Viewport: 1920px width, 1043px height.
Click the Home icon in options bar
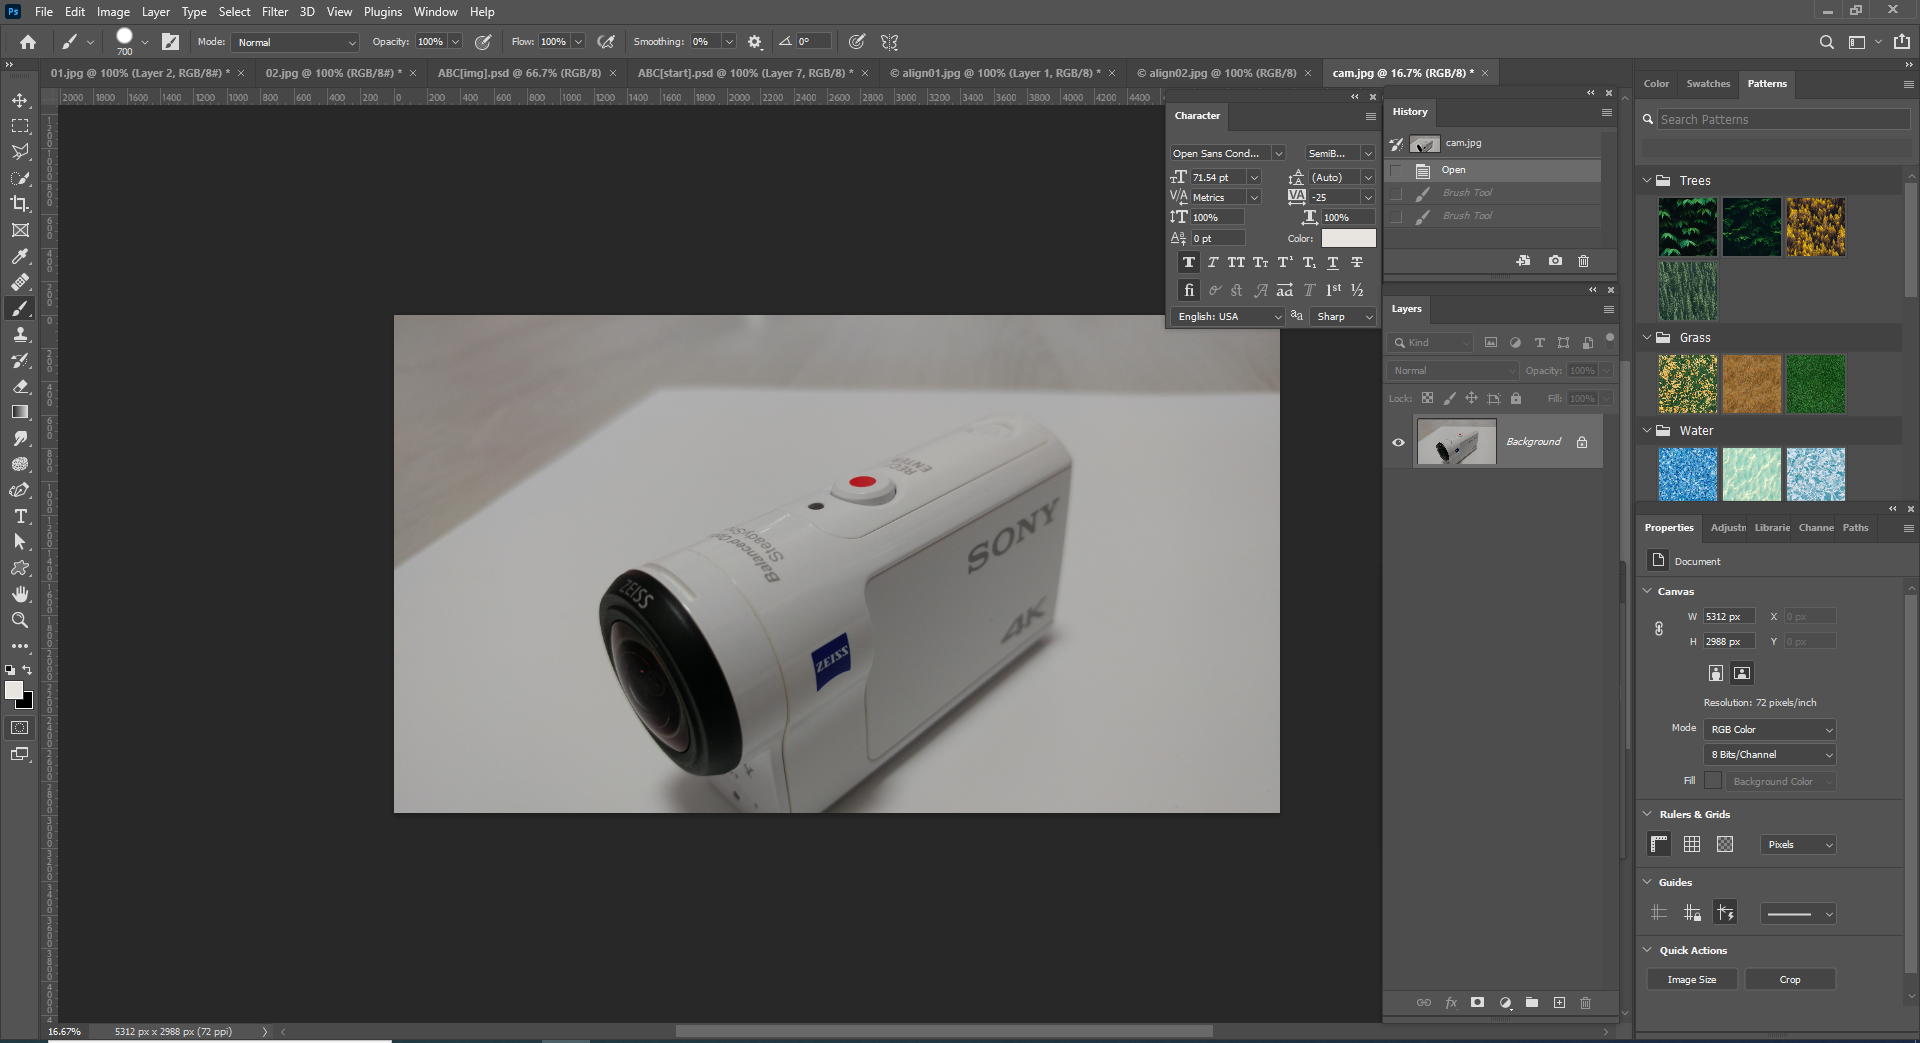click(28, 42)
